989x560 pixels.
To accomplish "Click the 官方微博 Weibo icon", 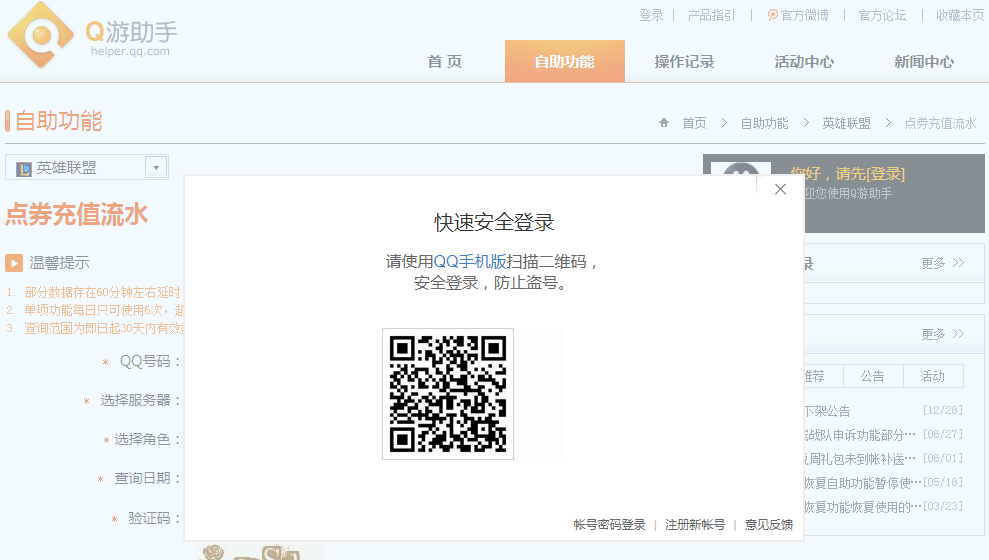I will 772,15.
